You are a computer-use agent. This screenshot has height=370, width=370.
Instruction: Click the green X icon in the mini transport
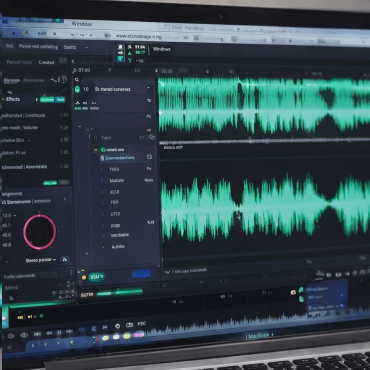41,316
